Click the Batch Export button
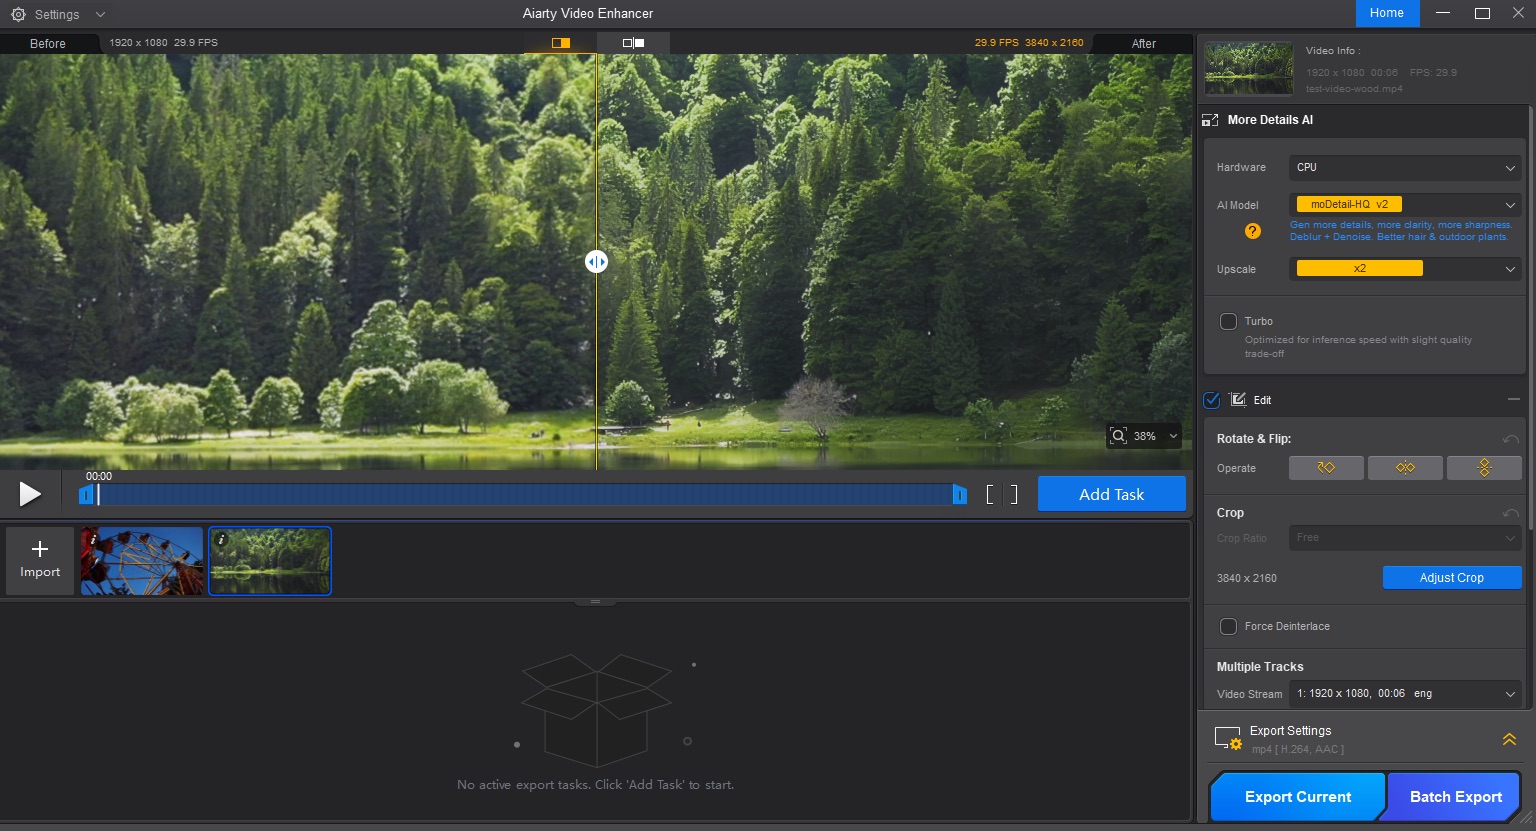The height and width of the screenshot is (831, 1536). coord(1453,796)
